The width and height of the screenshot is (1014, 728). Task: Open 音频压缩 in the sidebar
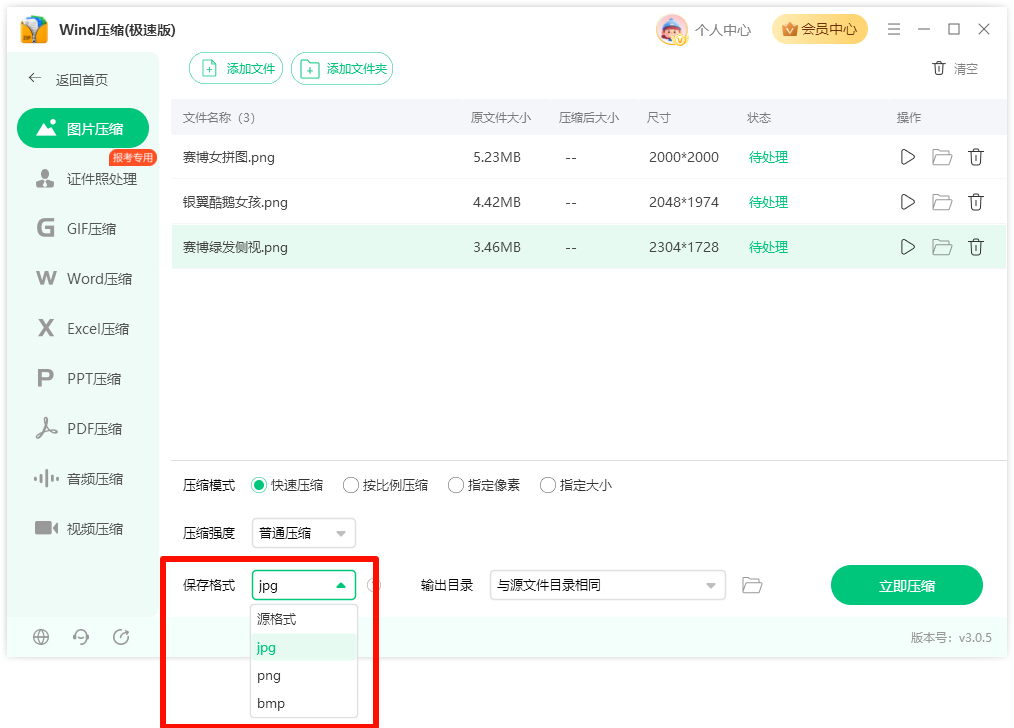(79, 478)
